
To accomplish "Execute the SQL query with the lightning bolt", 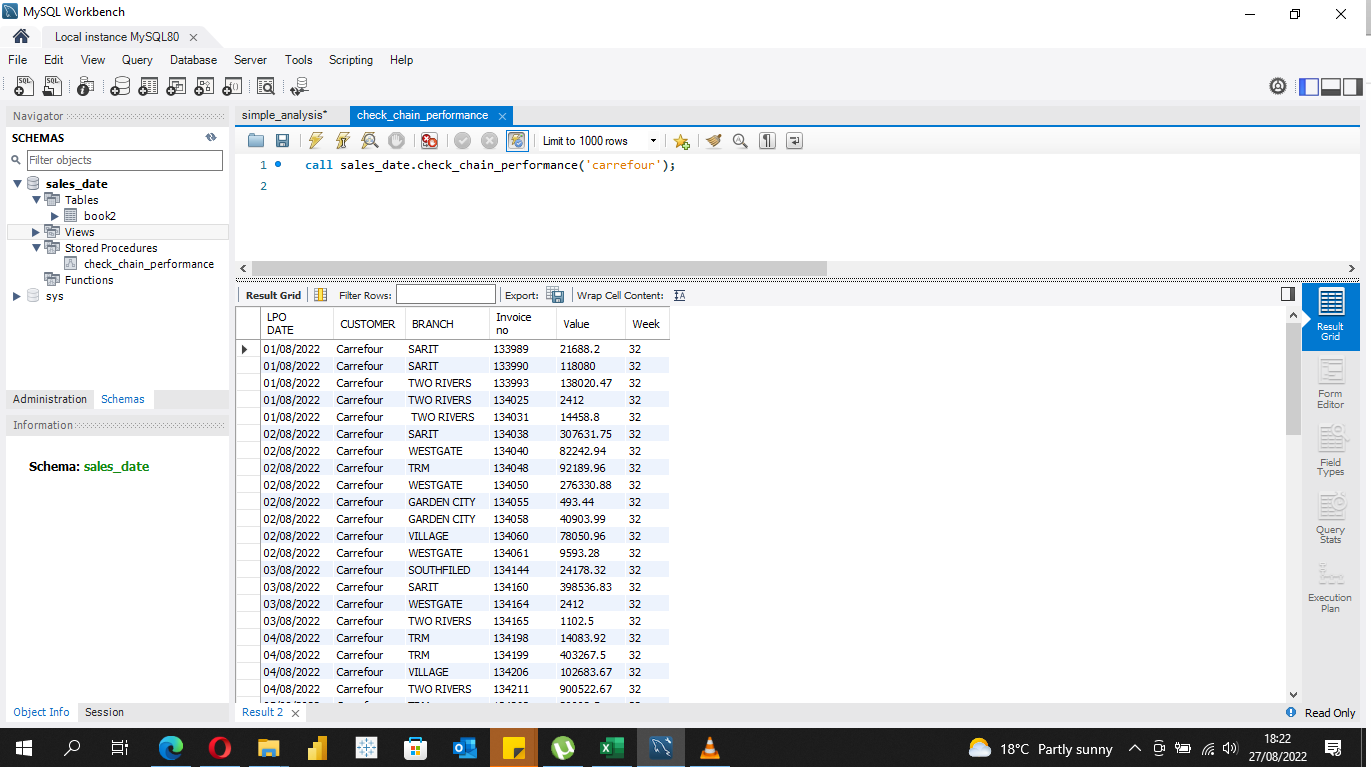I will pyautogui.click(x=315, y=140).
